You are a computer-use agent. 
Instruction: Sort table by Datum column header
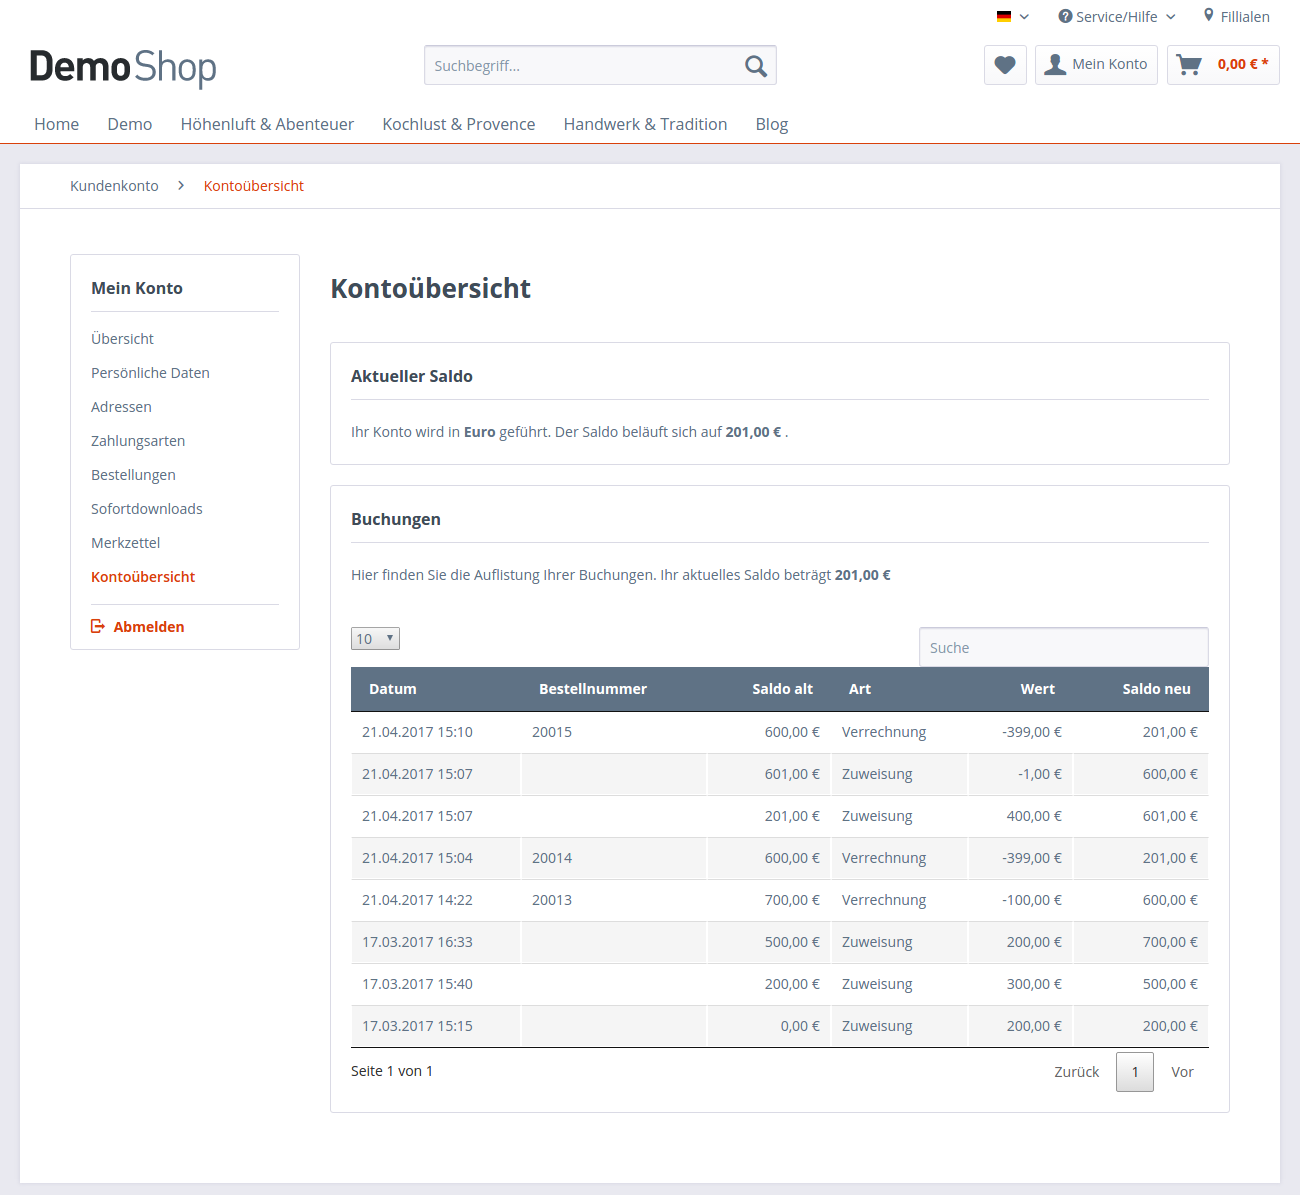pos(393,689)
